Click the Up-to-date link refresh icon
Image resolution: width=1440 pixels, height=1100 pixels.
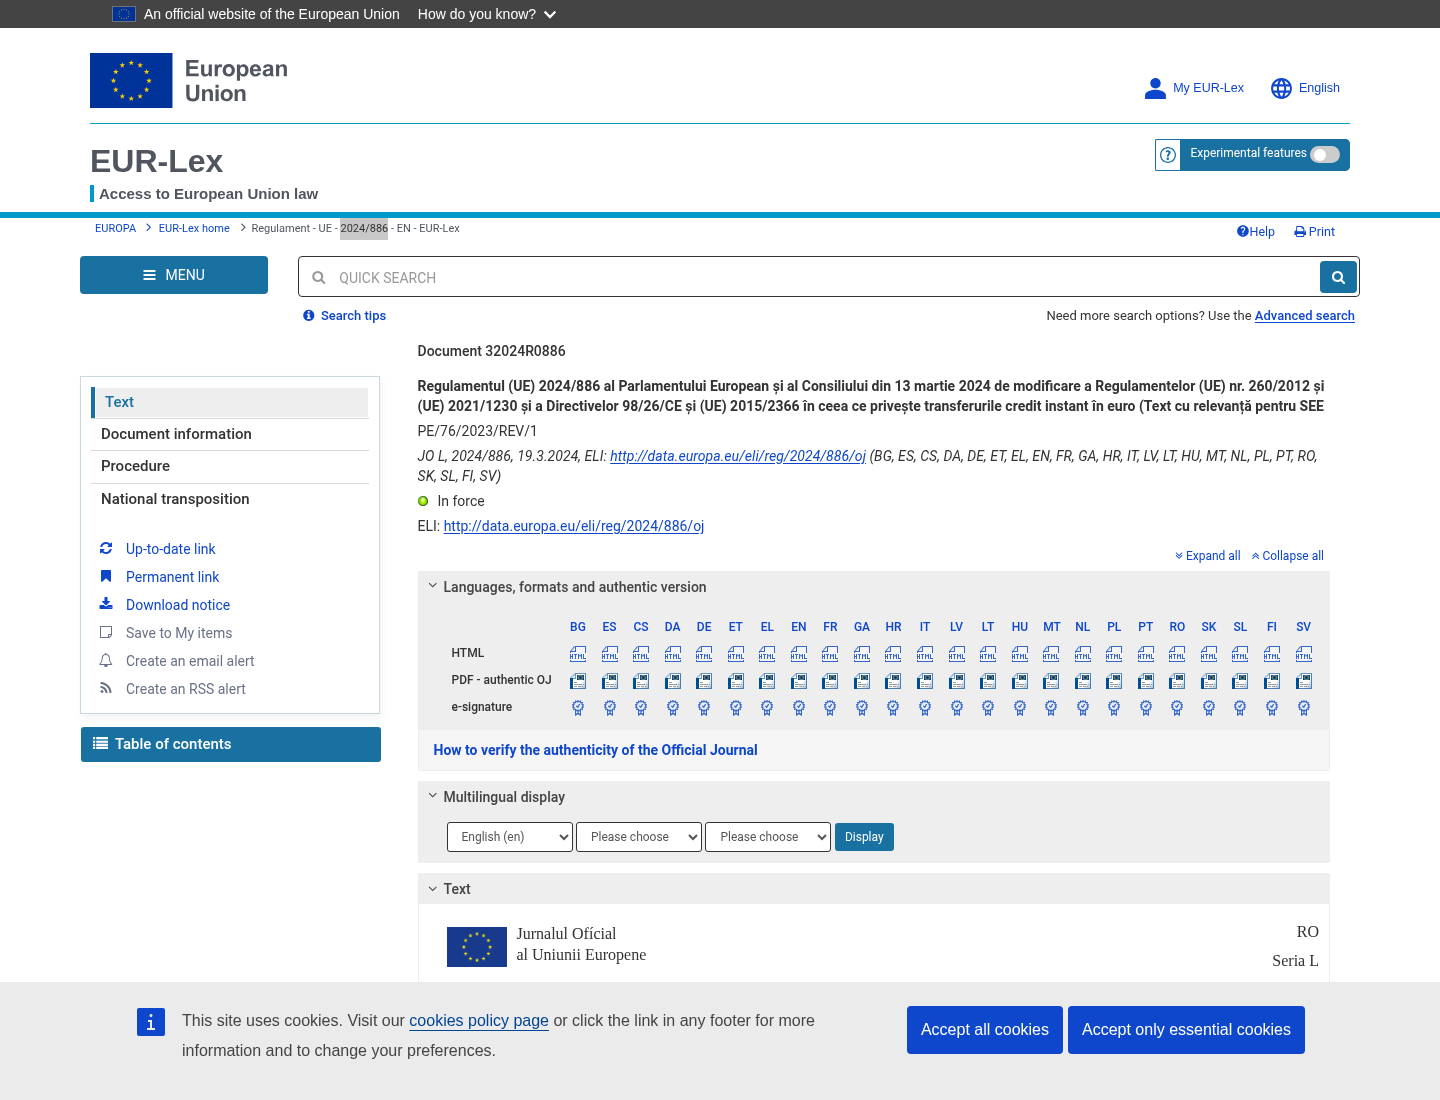point(106,548)
